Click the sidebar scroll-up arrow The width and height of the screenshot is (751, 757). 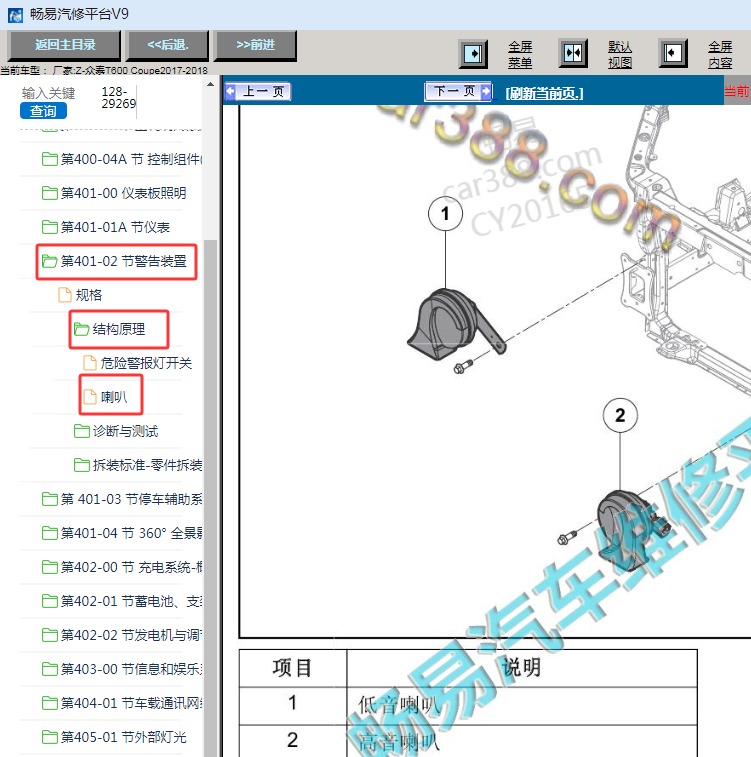210,84
